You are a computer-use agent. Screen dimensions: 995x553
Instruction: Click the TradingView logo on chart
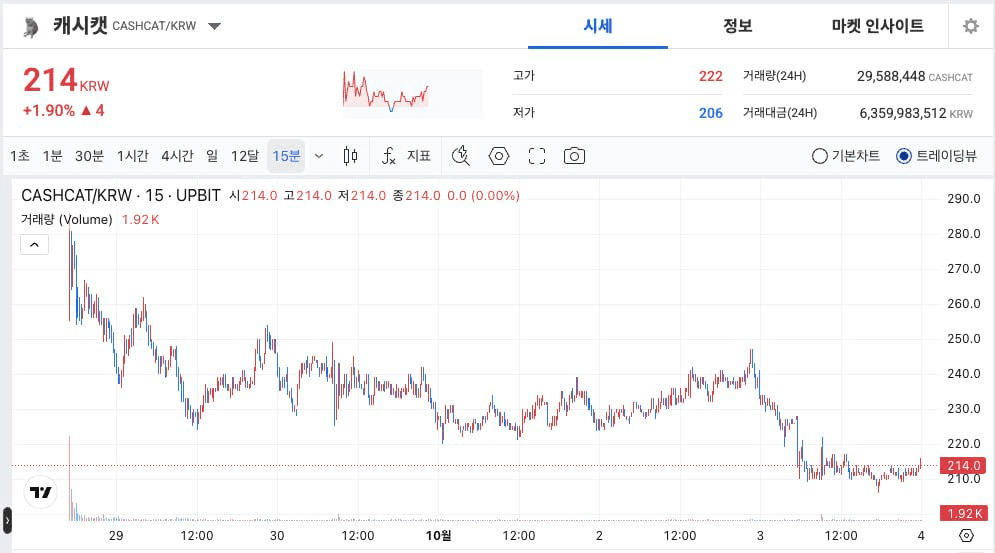click(41, 492)
